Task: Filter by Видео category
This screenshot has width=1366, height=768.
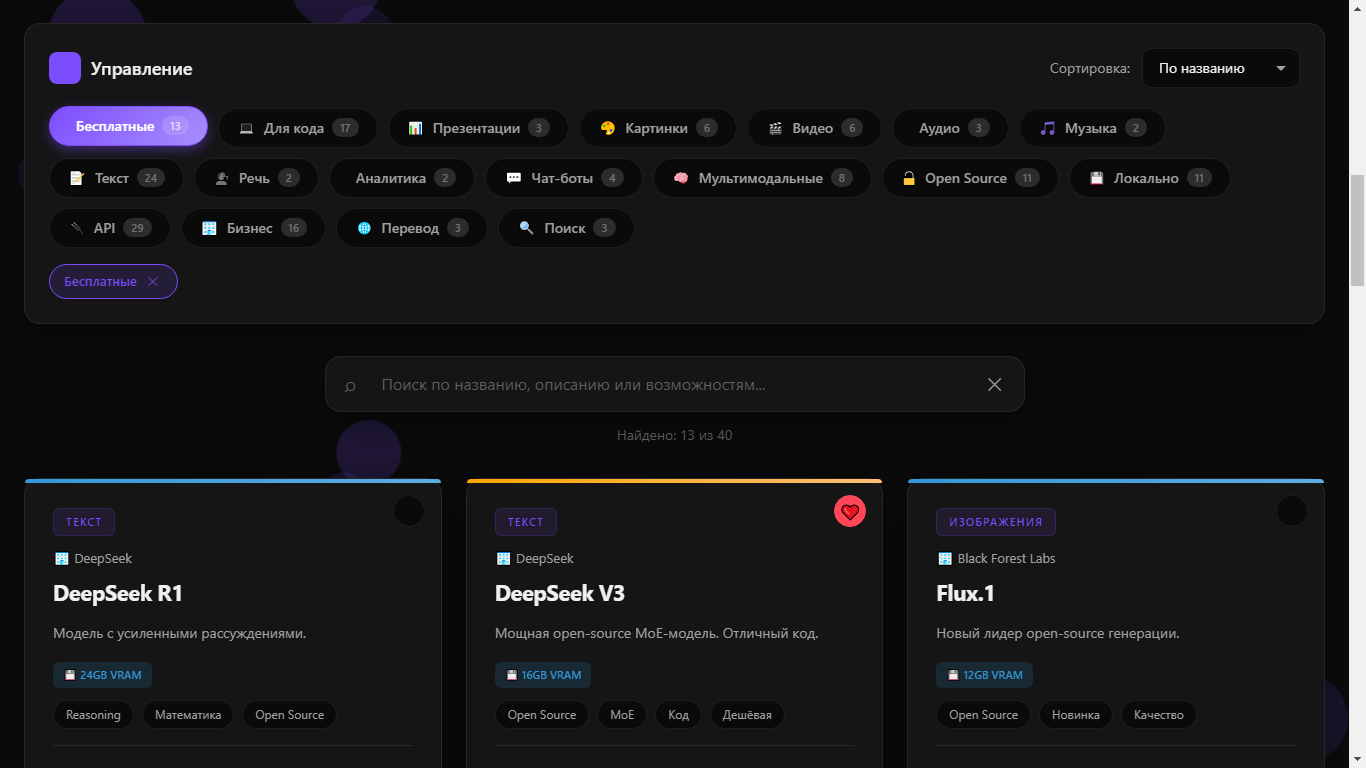Action: point(814,128)
